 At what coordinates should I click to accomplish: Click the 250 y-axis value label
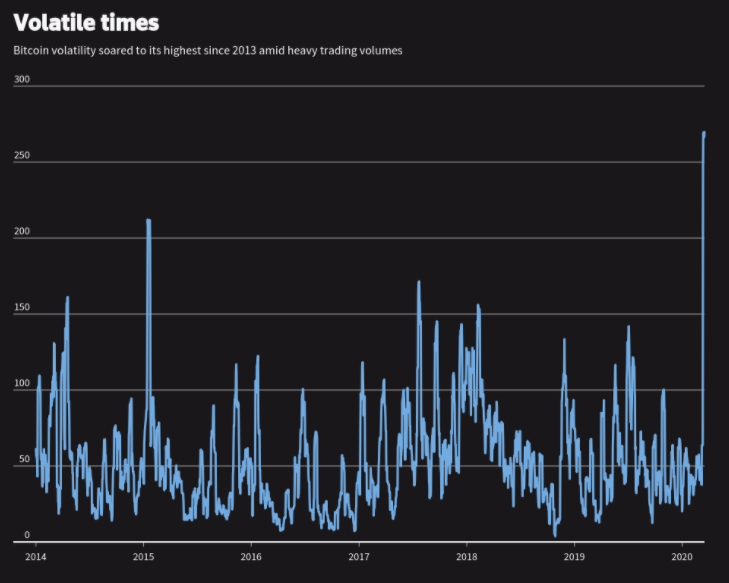pyautogui.click(x=22, y=155)
